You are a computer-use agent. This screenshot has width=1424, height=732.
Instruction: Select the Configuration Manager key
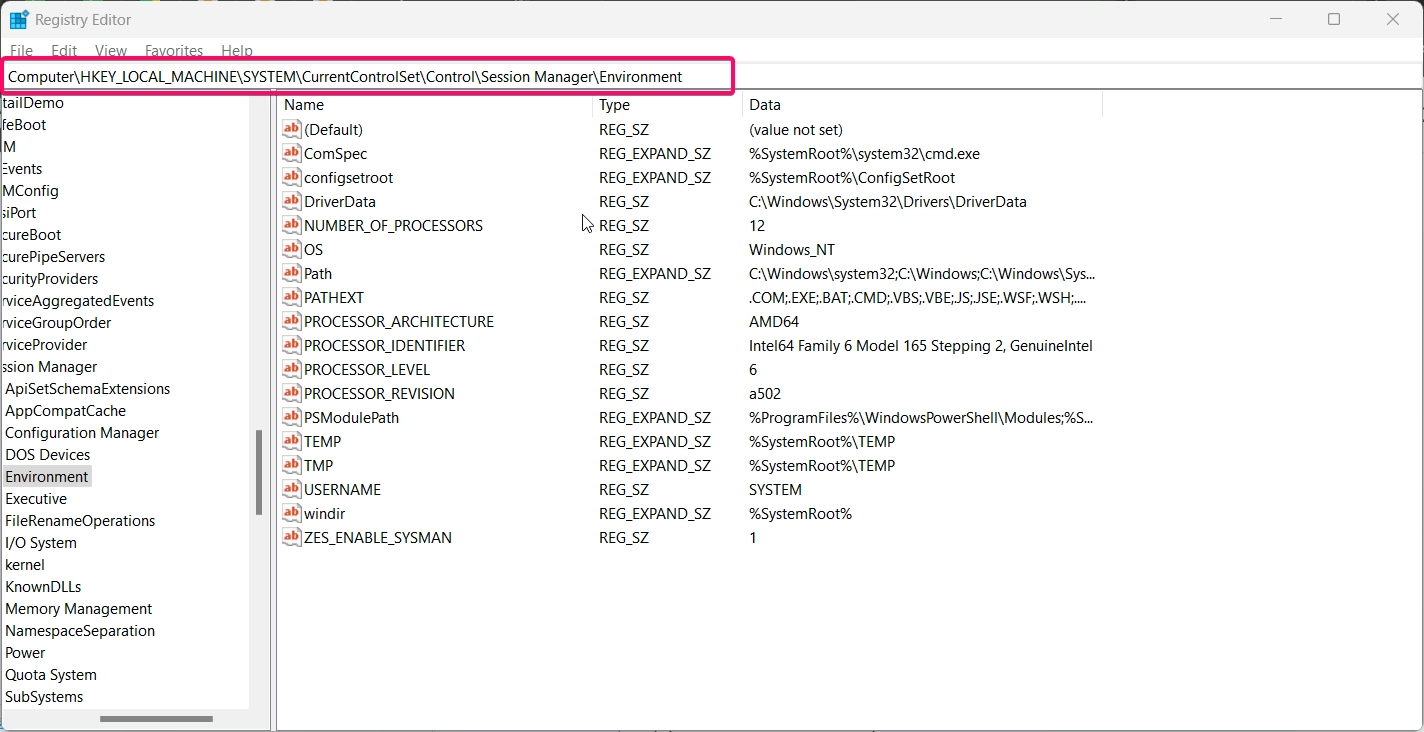(x=82, y=433)
